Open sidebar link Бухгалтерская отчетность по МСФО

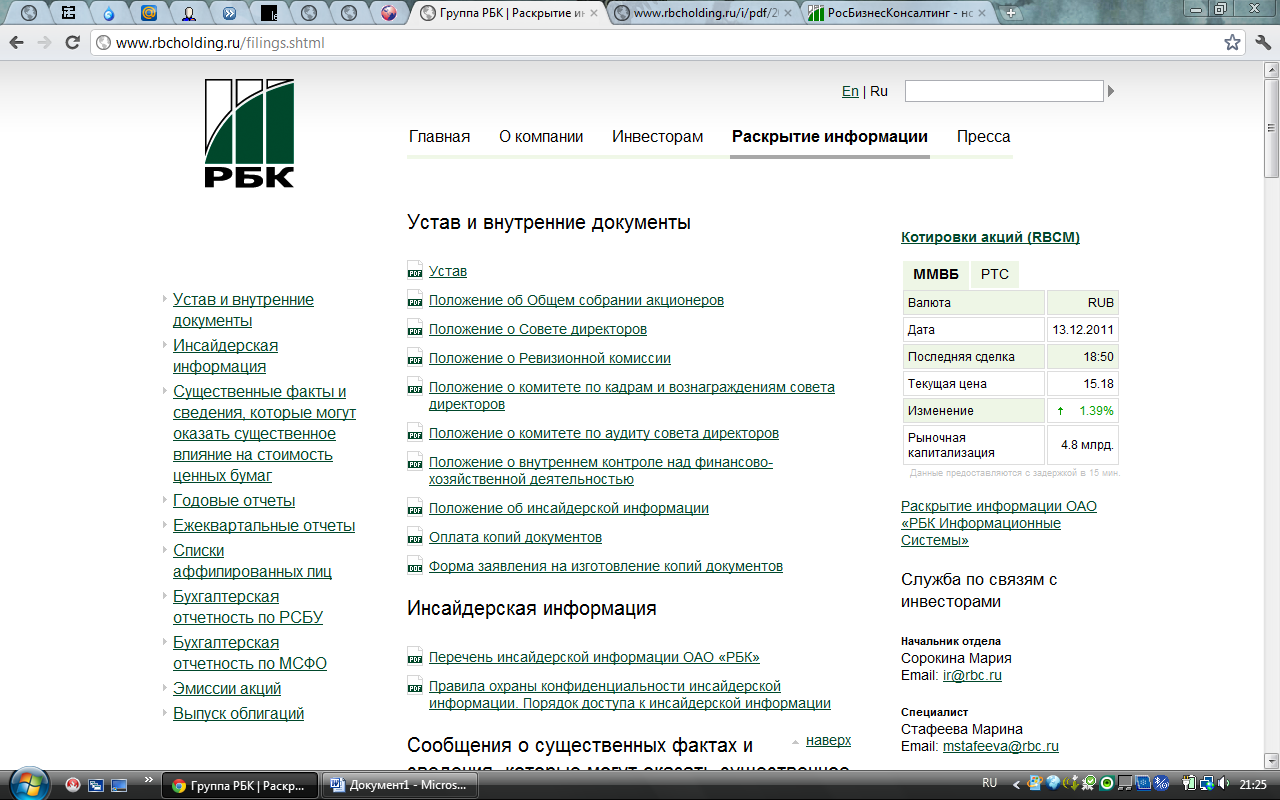pyautogui.click(x=250, y=653)
